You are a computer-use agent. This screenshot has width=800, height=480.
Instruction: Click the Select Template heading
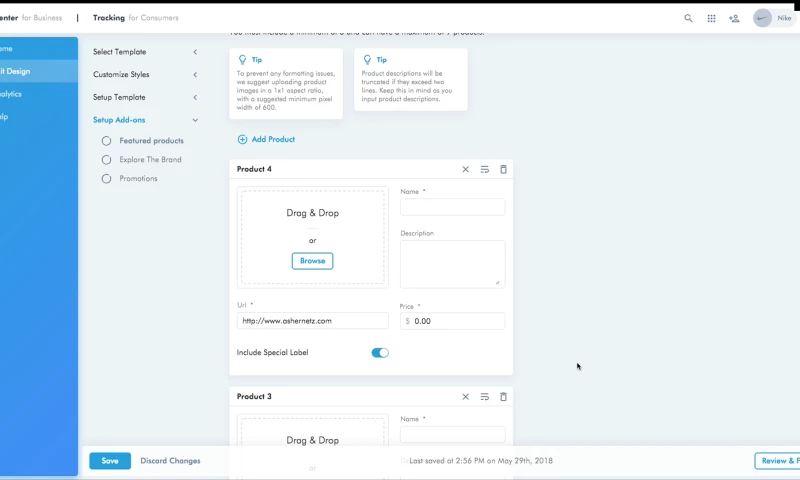119,52
